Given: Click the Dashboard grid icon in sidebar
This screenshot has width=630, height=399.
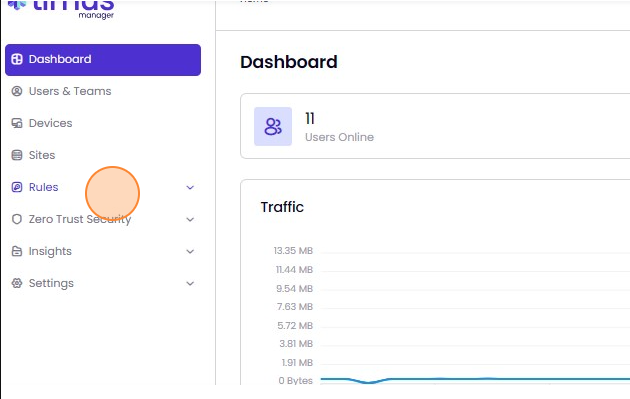Looking at the screenshot, I should [x=17, y=59].
